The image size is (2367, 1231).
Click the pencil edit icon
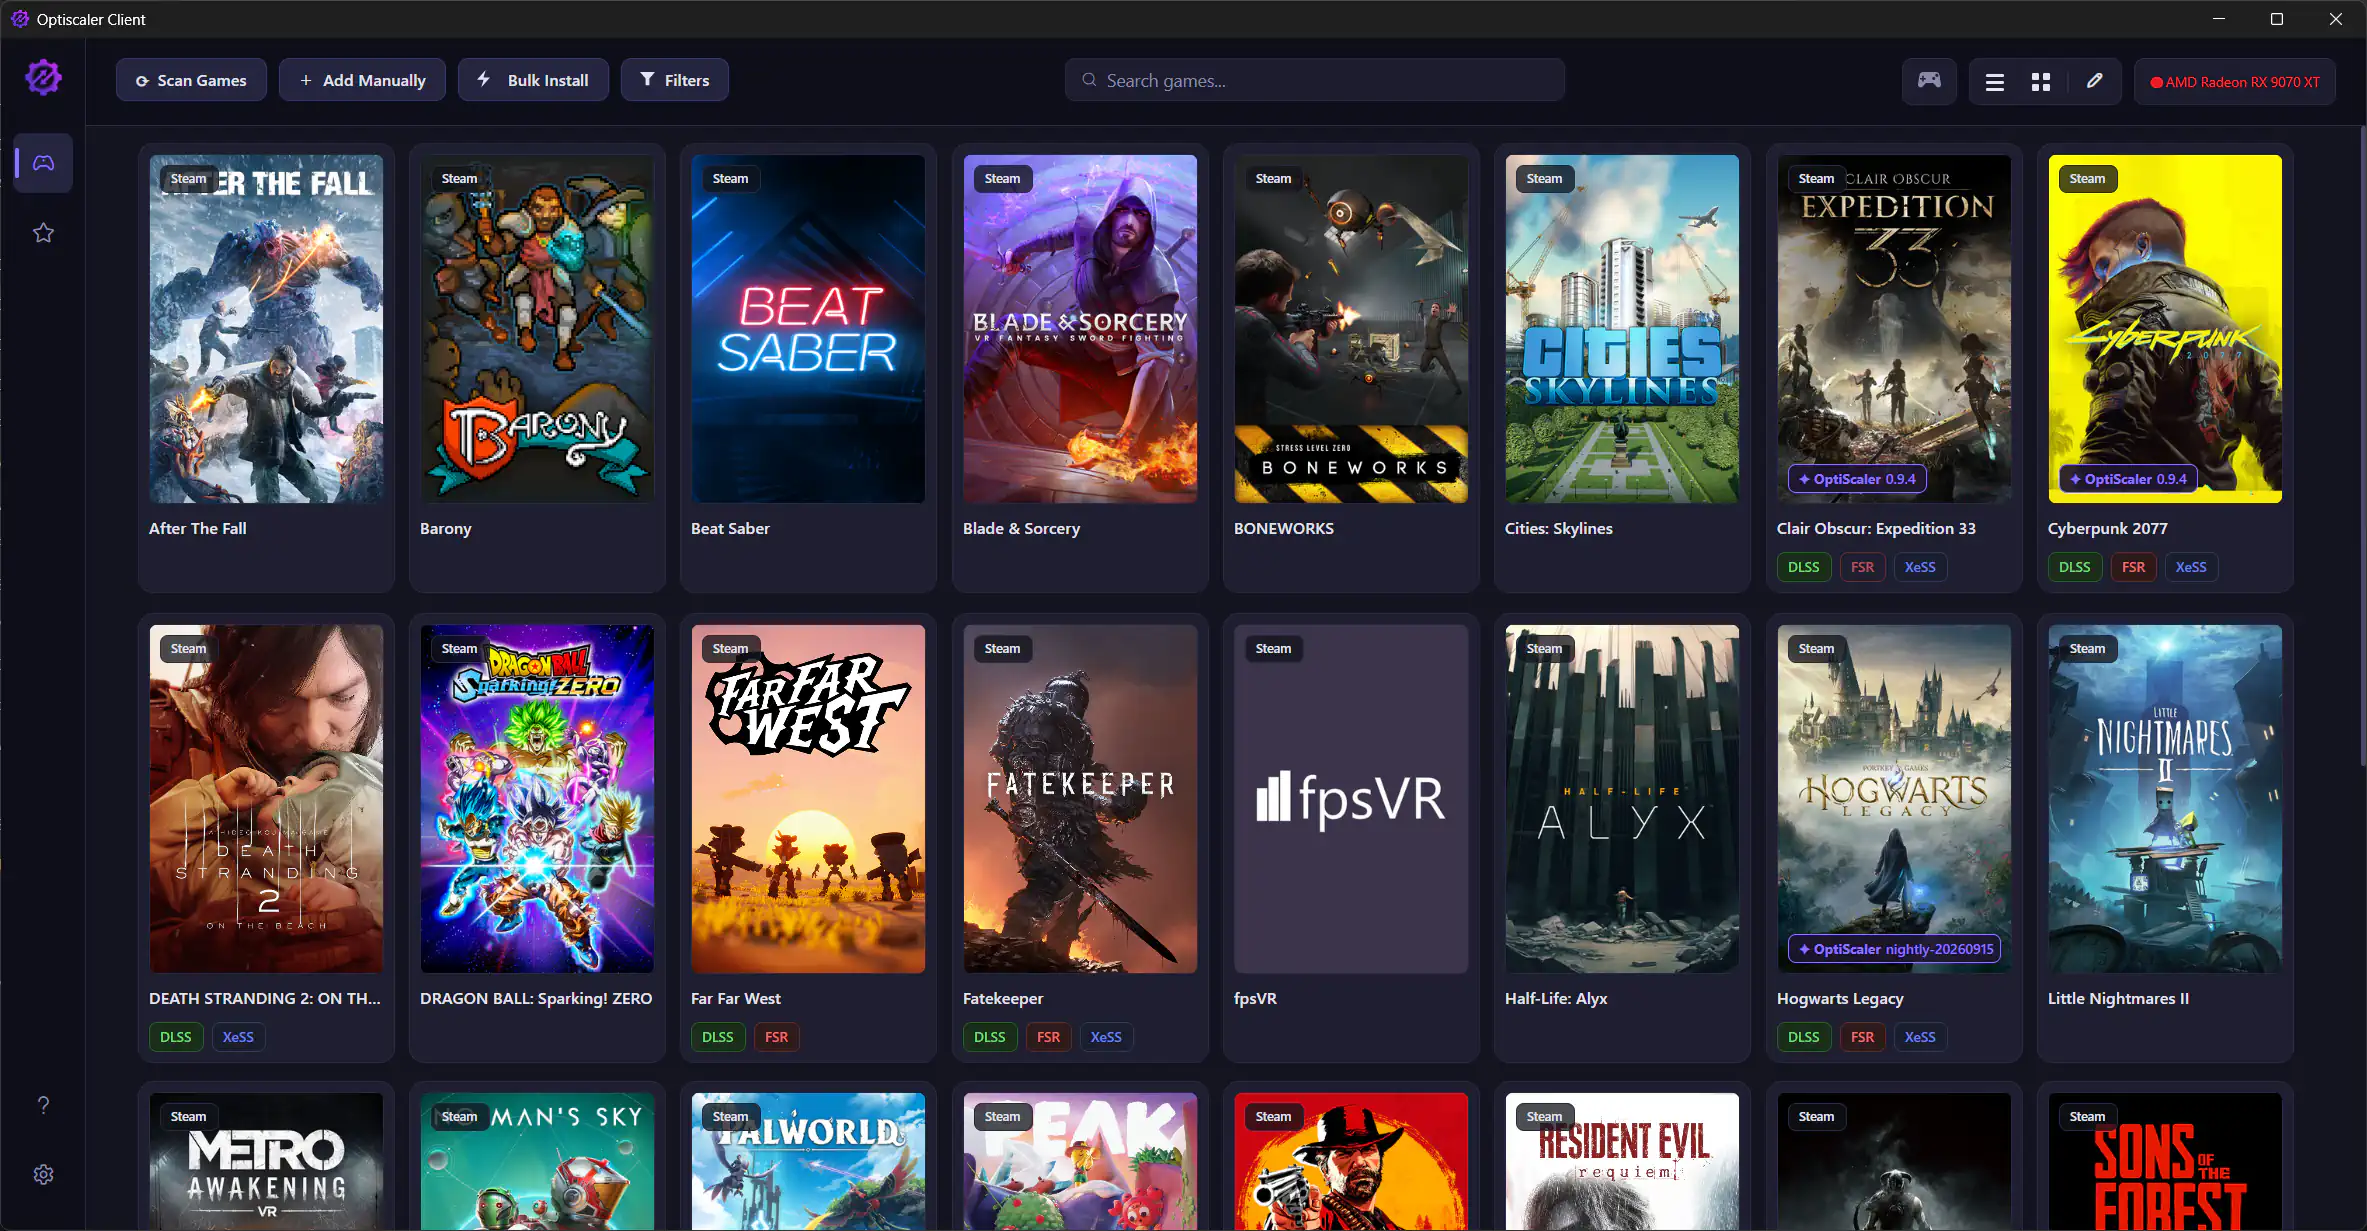tap(2094, 81)
